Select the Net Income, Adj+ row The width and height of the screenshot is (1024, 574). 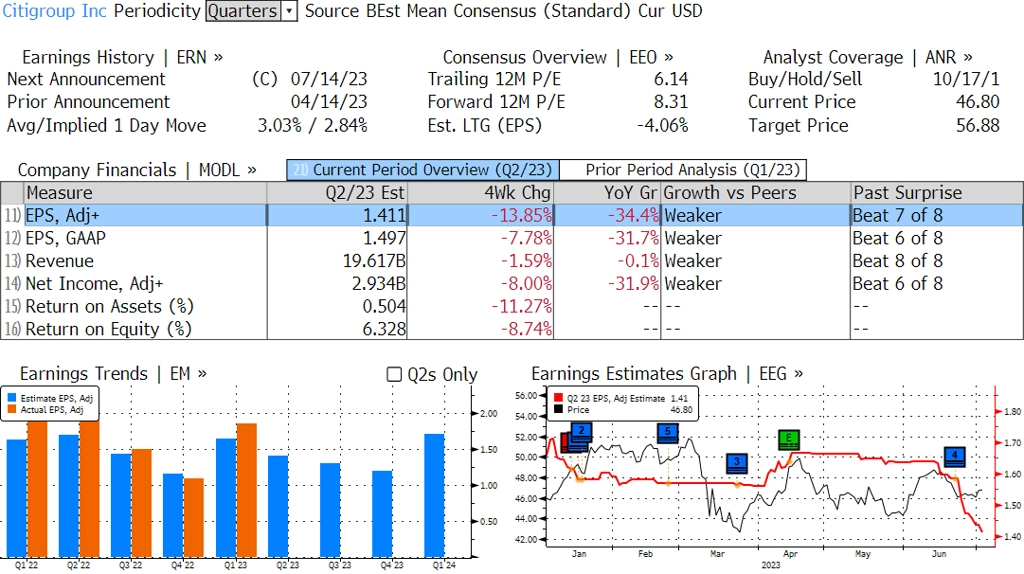[512, 284]
